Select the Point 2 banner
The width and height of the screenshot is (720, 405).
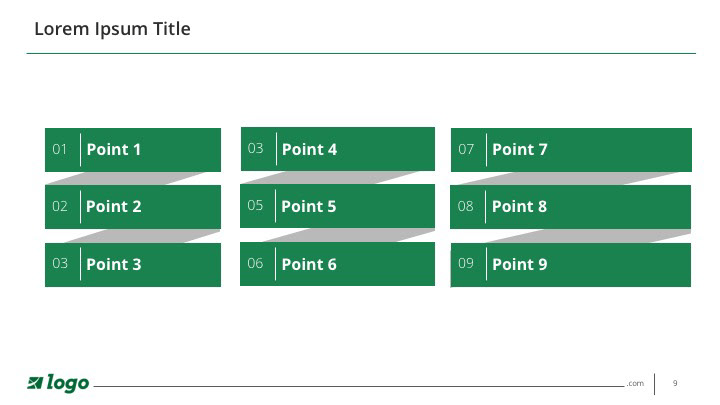(x=133, y=207)
